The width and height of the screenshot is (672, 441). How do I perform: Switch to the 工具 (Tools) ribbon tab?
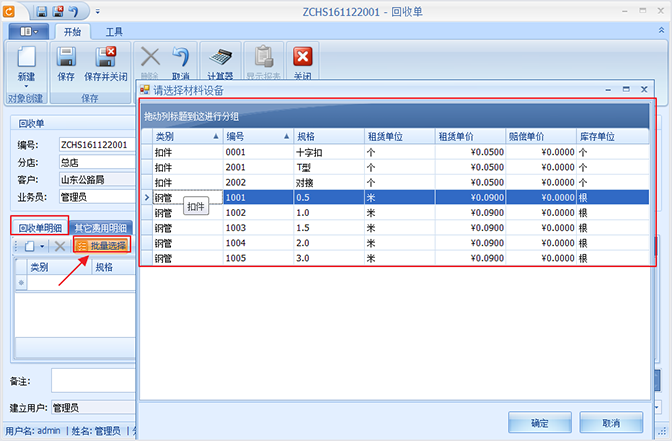click(x=114, y=32)
